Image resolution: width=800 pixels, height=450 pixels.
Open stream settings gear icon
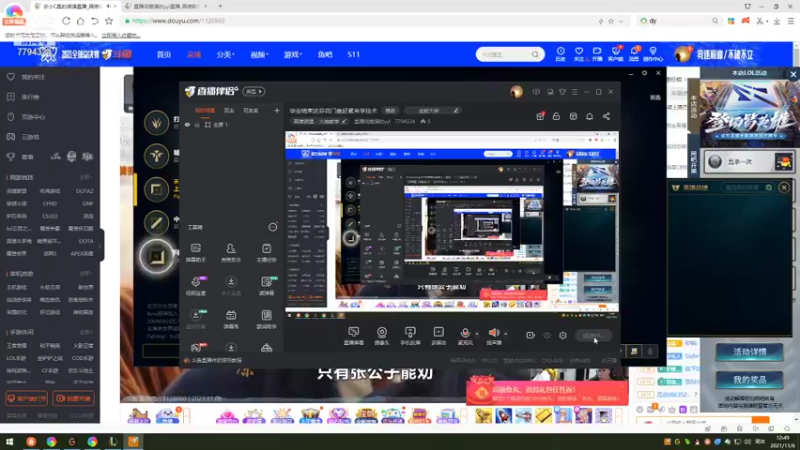pos(562,335)
